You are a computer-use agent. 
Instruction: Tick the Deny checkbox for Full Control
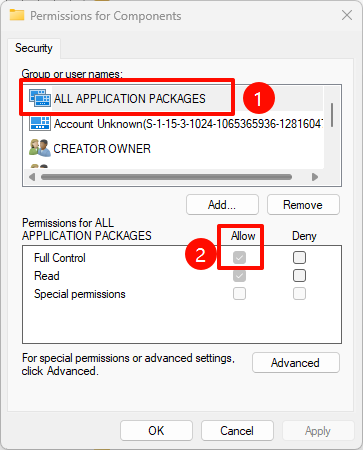(x=299, y=257)
